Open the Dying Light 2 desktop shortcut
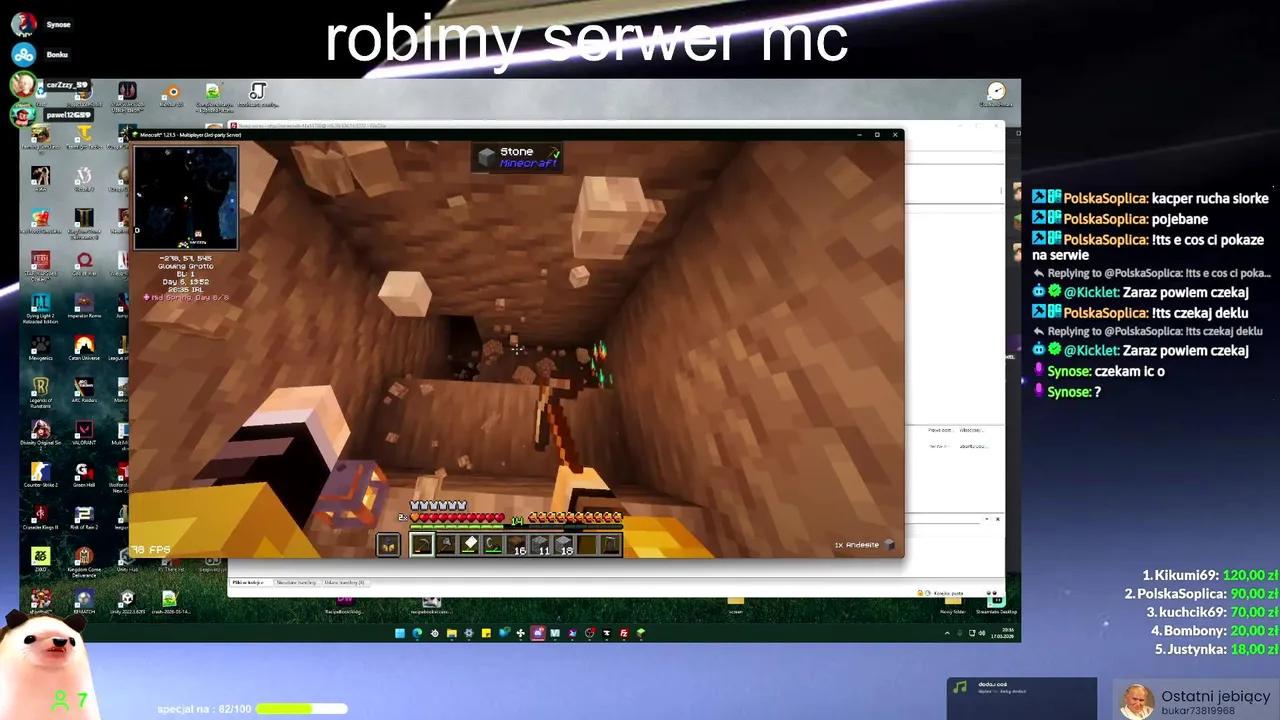 coord(40,308)
